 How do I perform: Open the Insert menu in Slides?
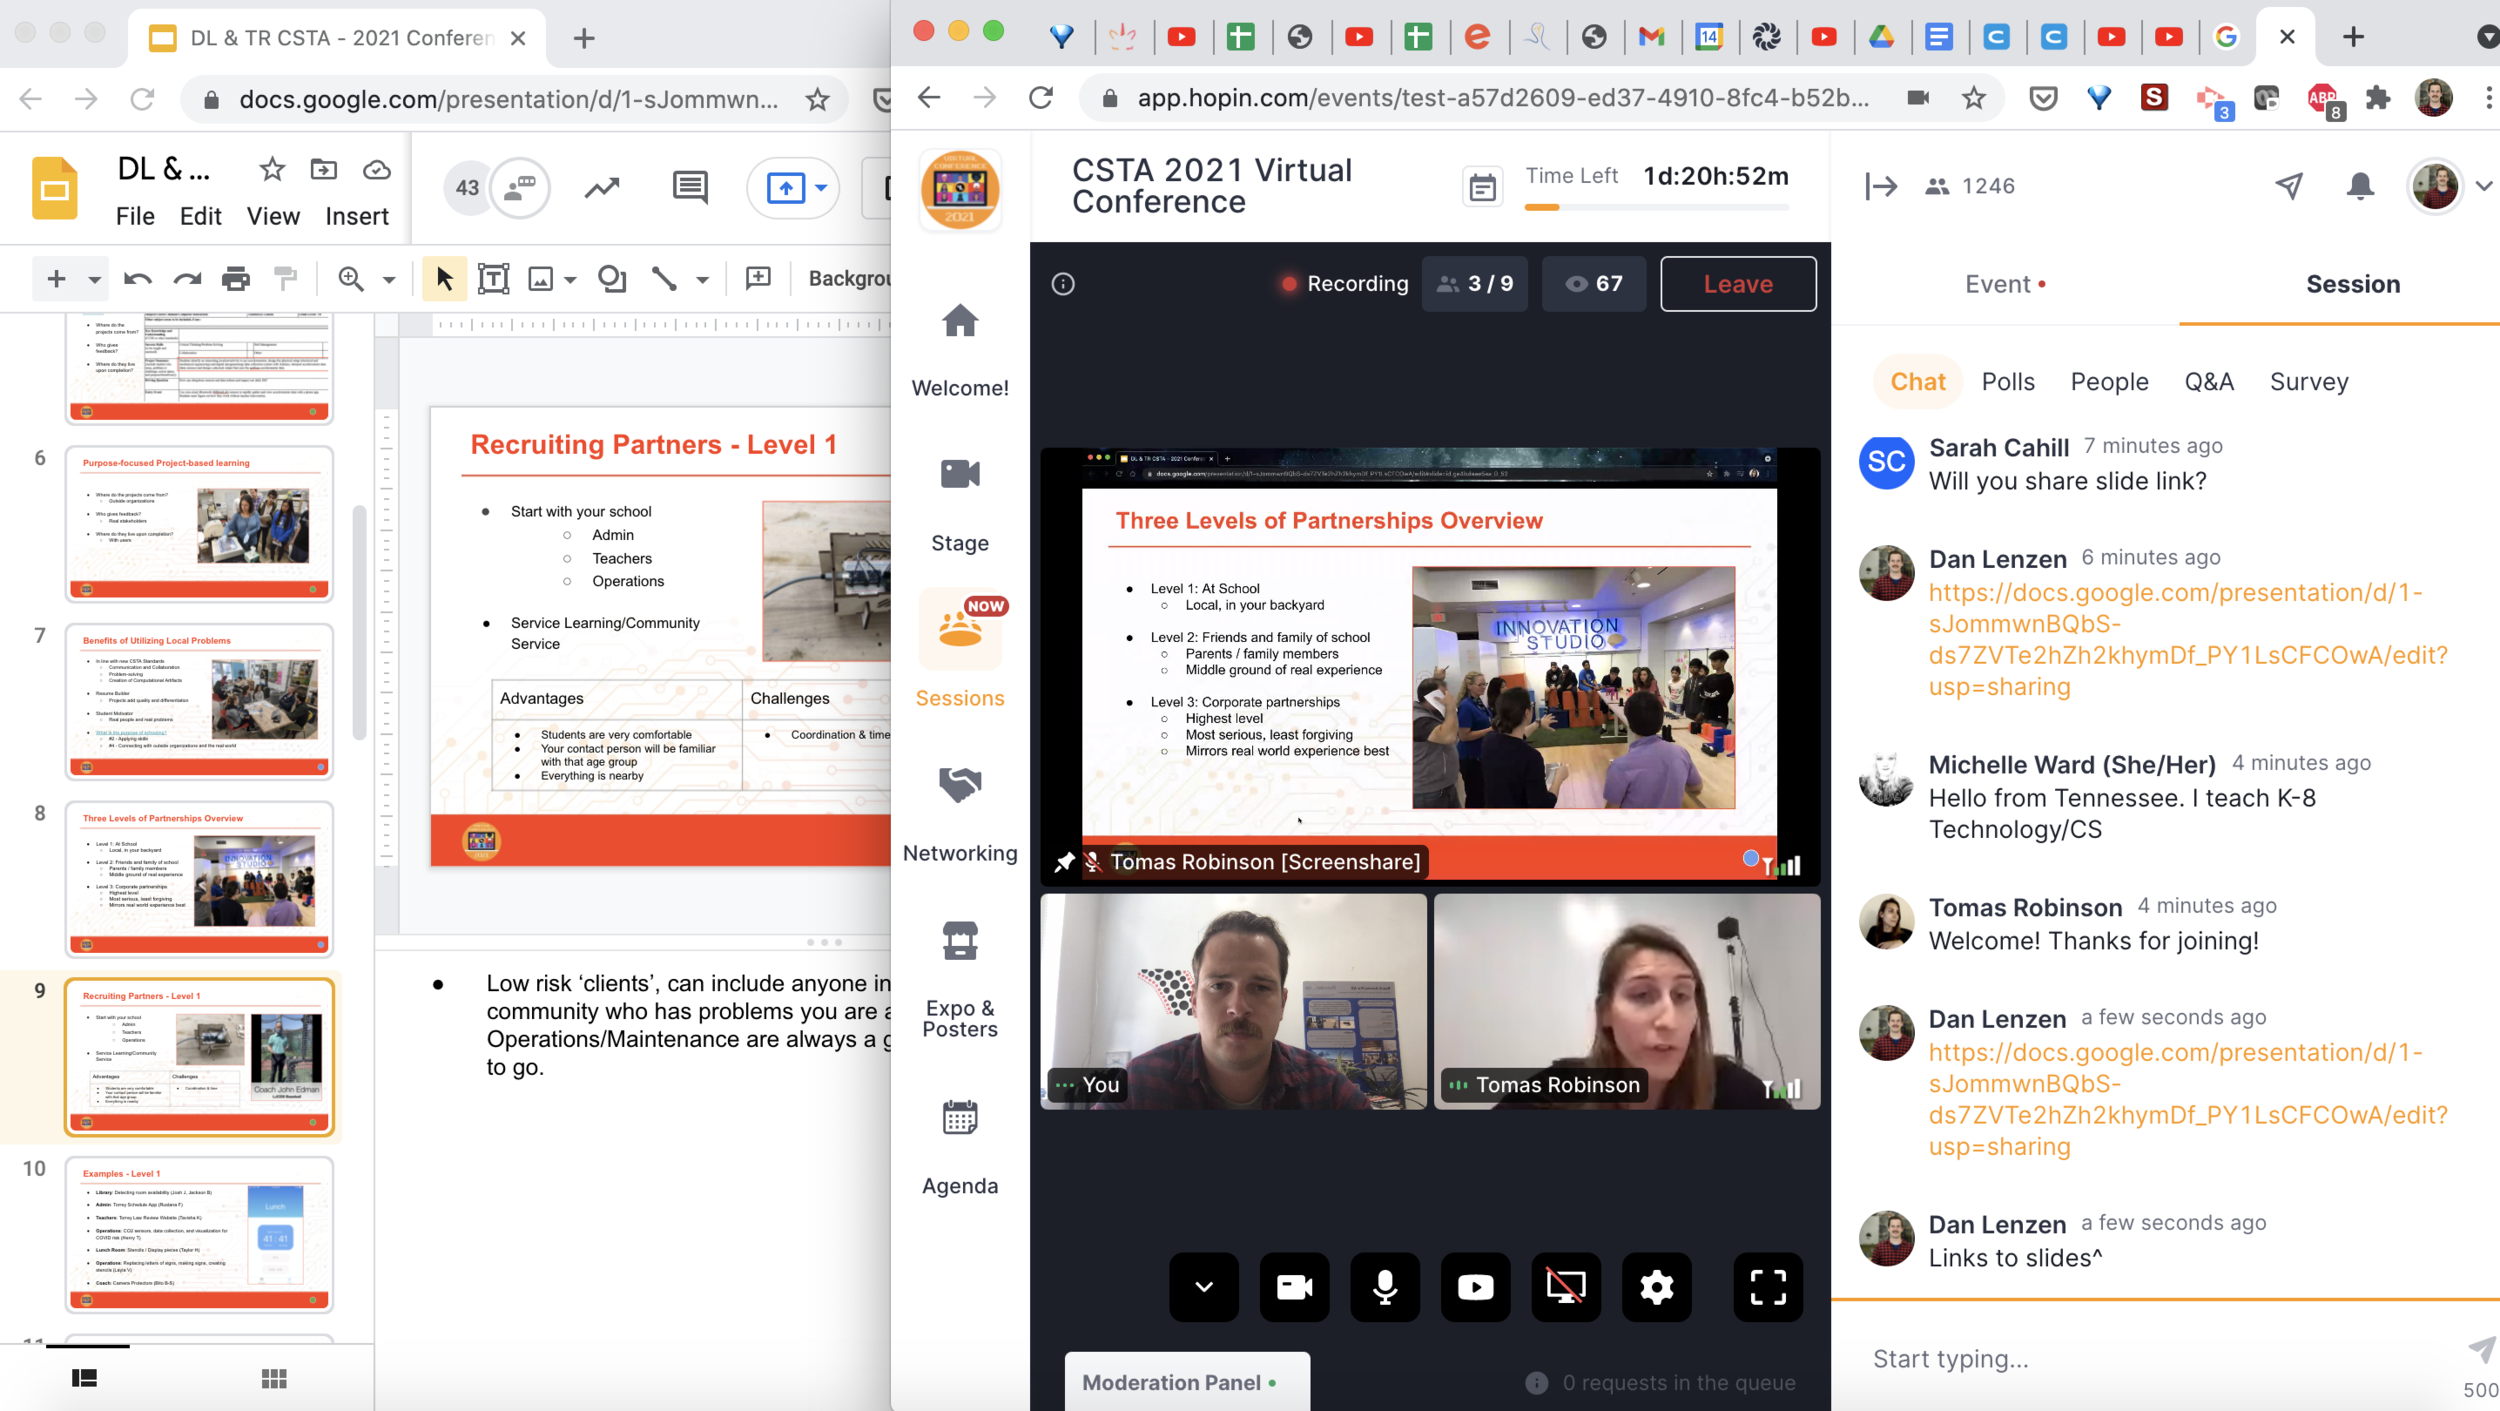click(356, 216)
